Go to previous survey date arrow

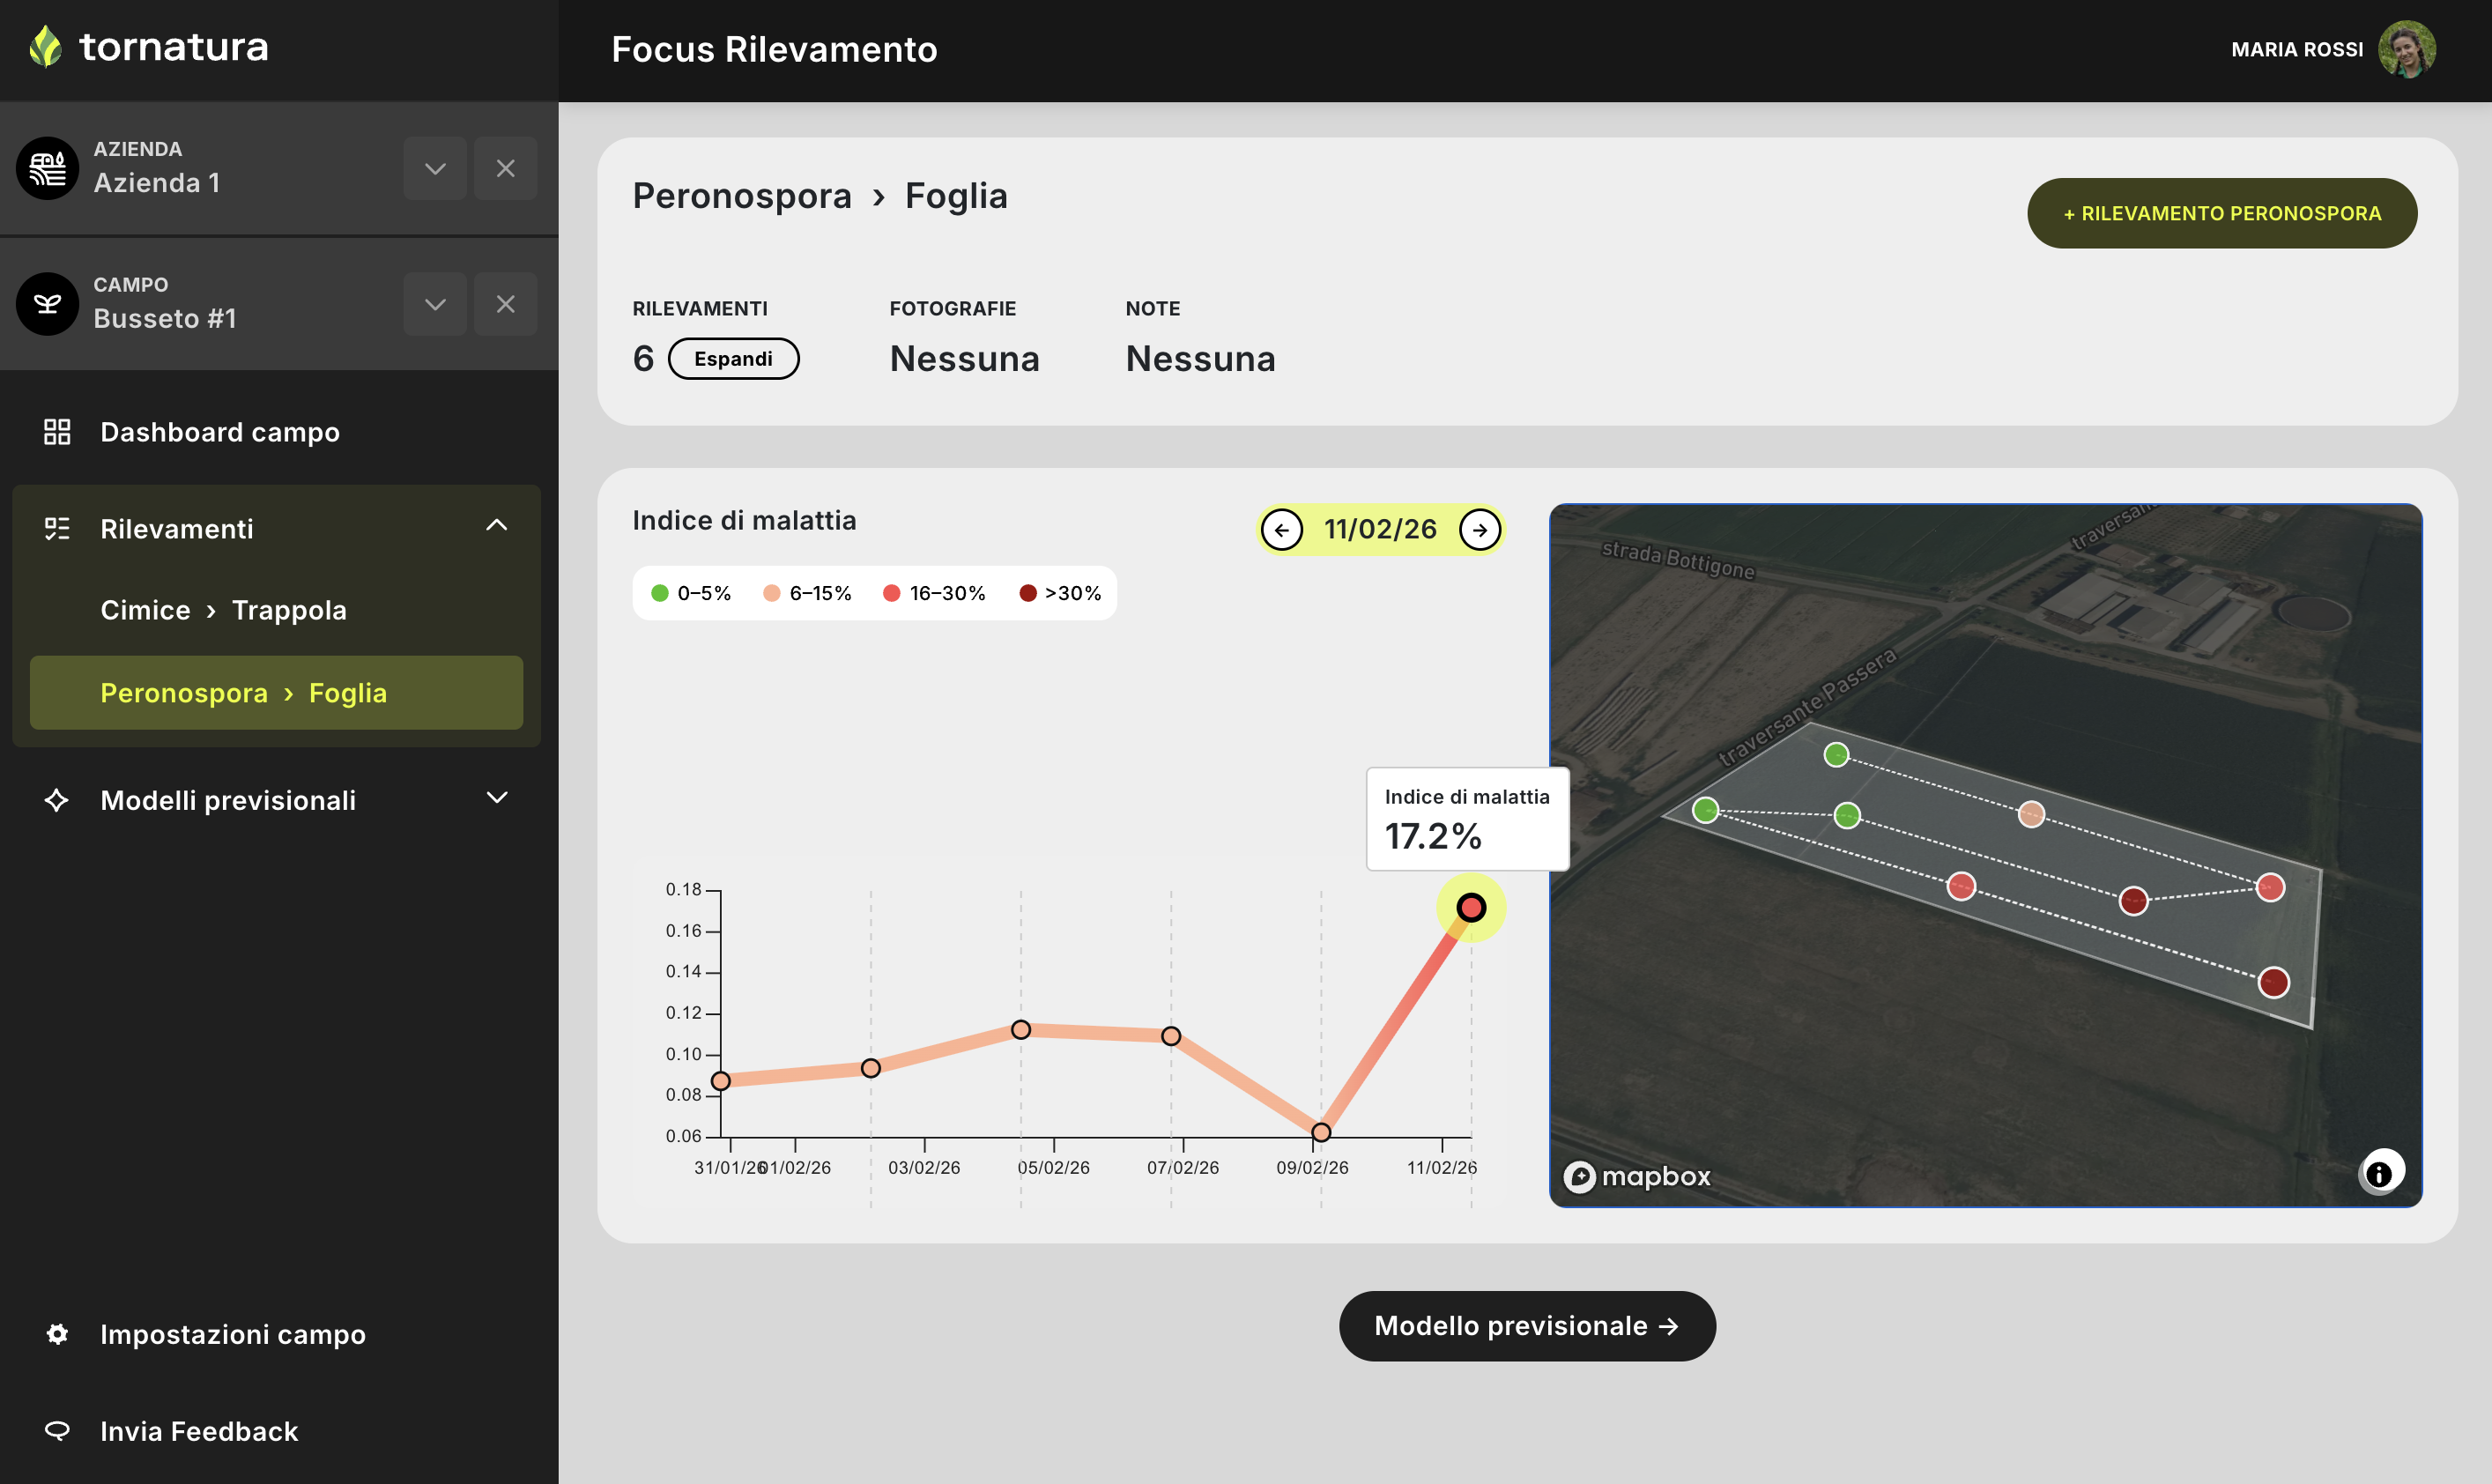[1281, 530]
